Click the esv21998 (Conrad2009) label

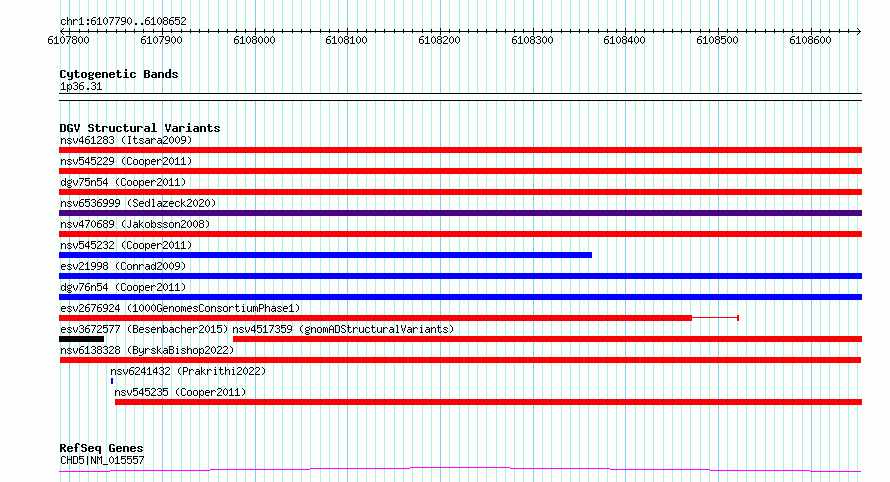[123, 266]
